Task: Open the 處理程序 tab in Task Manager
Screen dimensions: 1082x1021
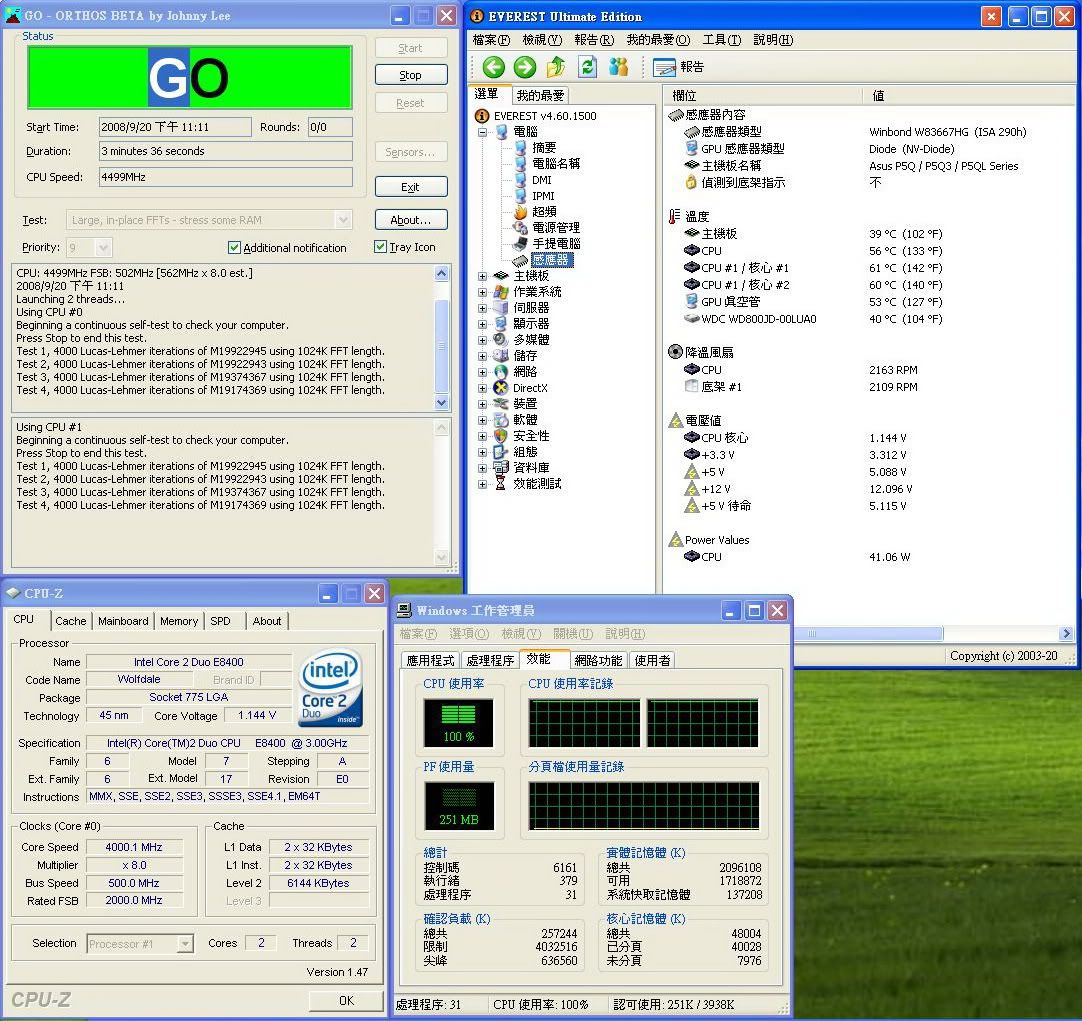Action: [490, 660]
